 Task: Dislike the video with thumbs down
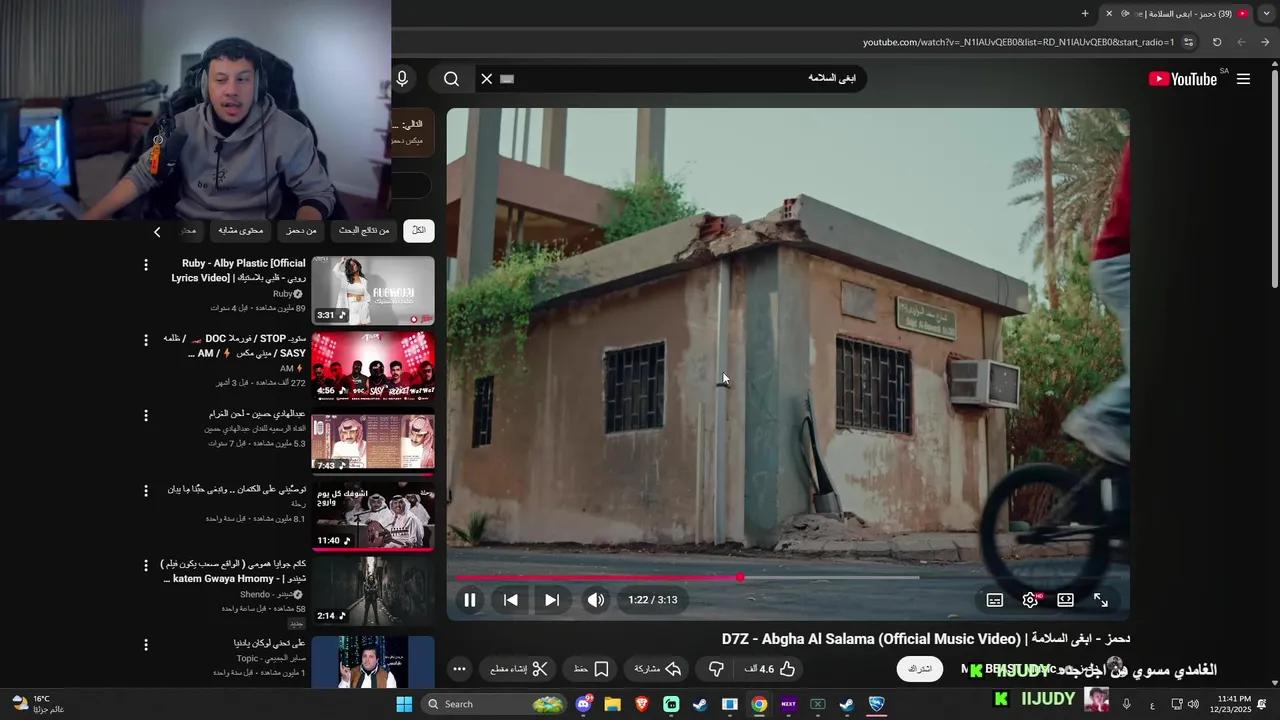[716, 669]
